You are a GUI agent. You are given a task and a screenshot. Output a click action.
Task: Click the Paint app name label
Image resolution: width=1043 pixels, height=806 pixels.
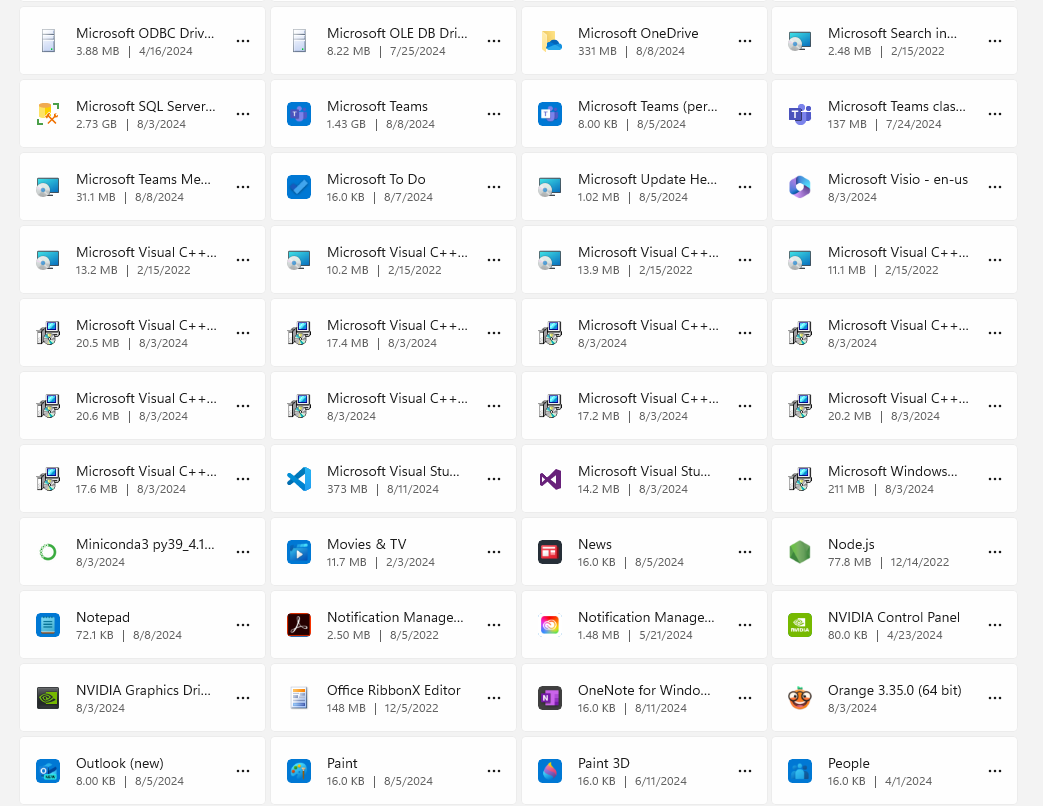click(342, 763)
